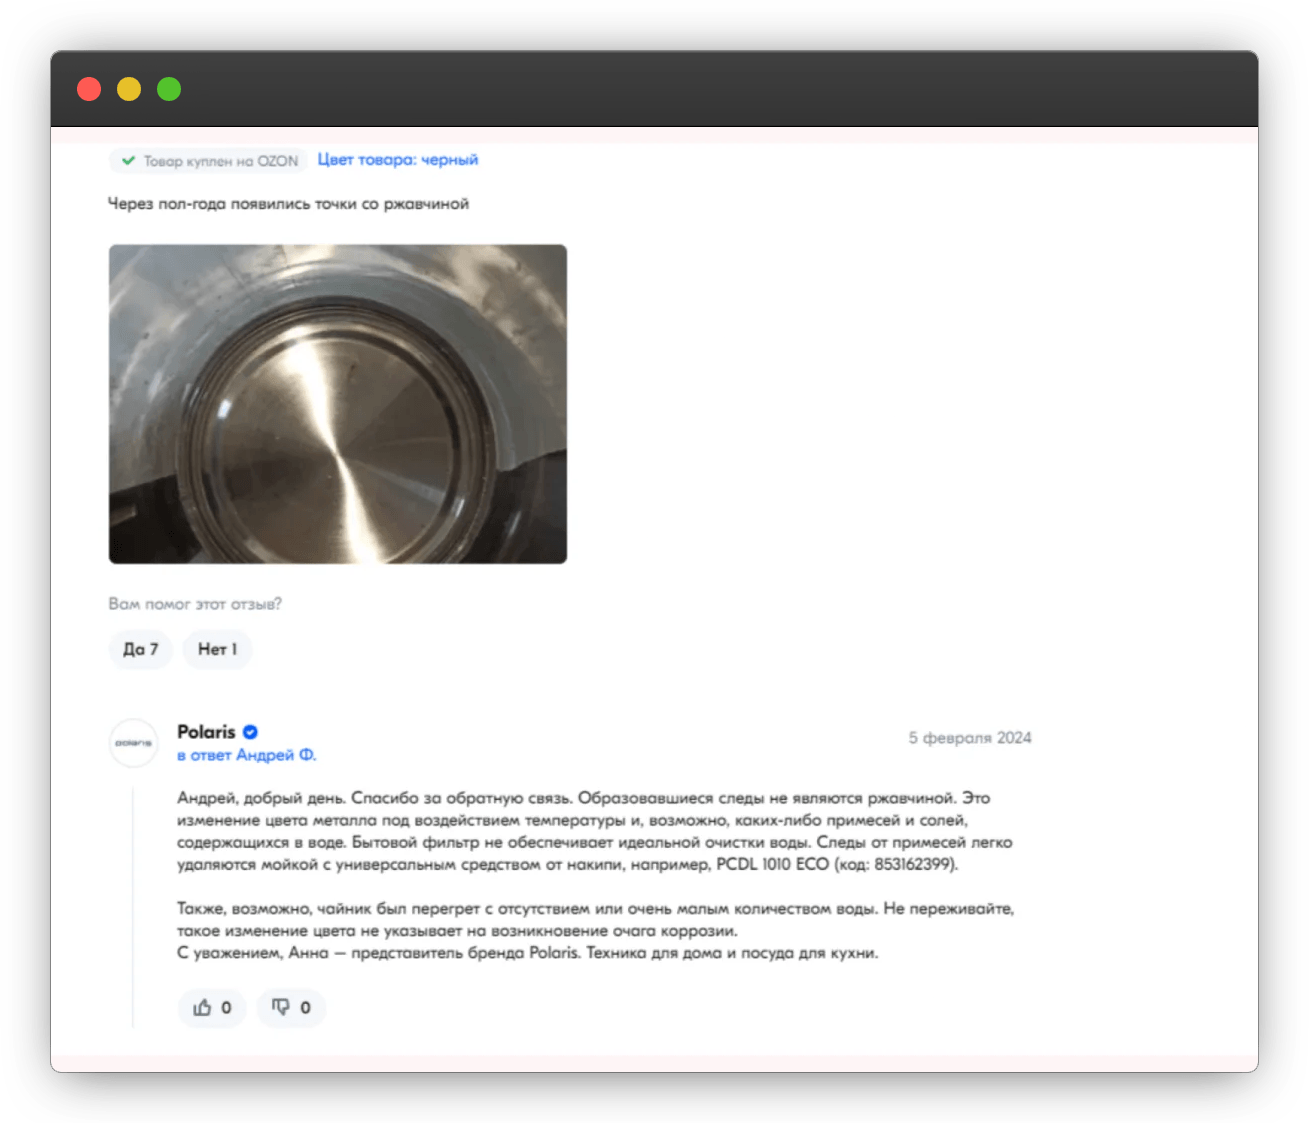1309x1123 pixels.
Task: Close the window with the red button
Action: click(89, 89)
